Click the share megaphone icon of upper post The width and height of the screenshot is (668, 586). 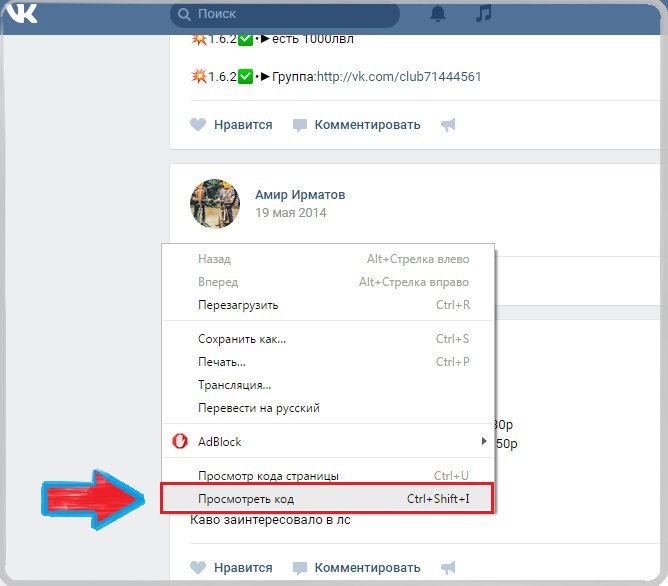click(448, 125)
